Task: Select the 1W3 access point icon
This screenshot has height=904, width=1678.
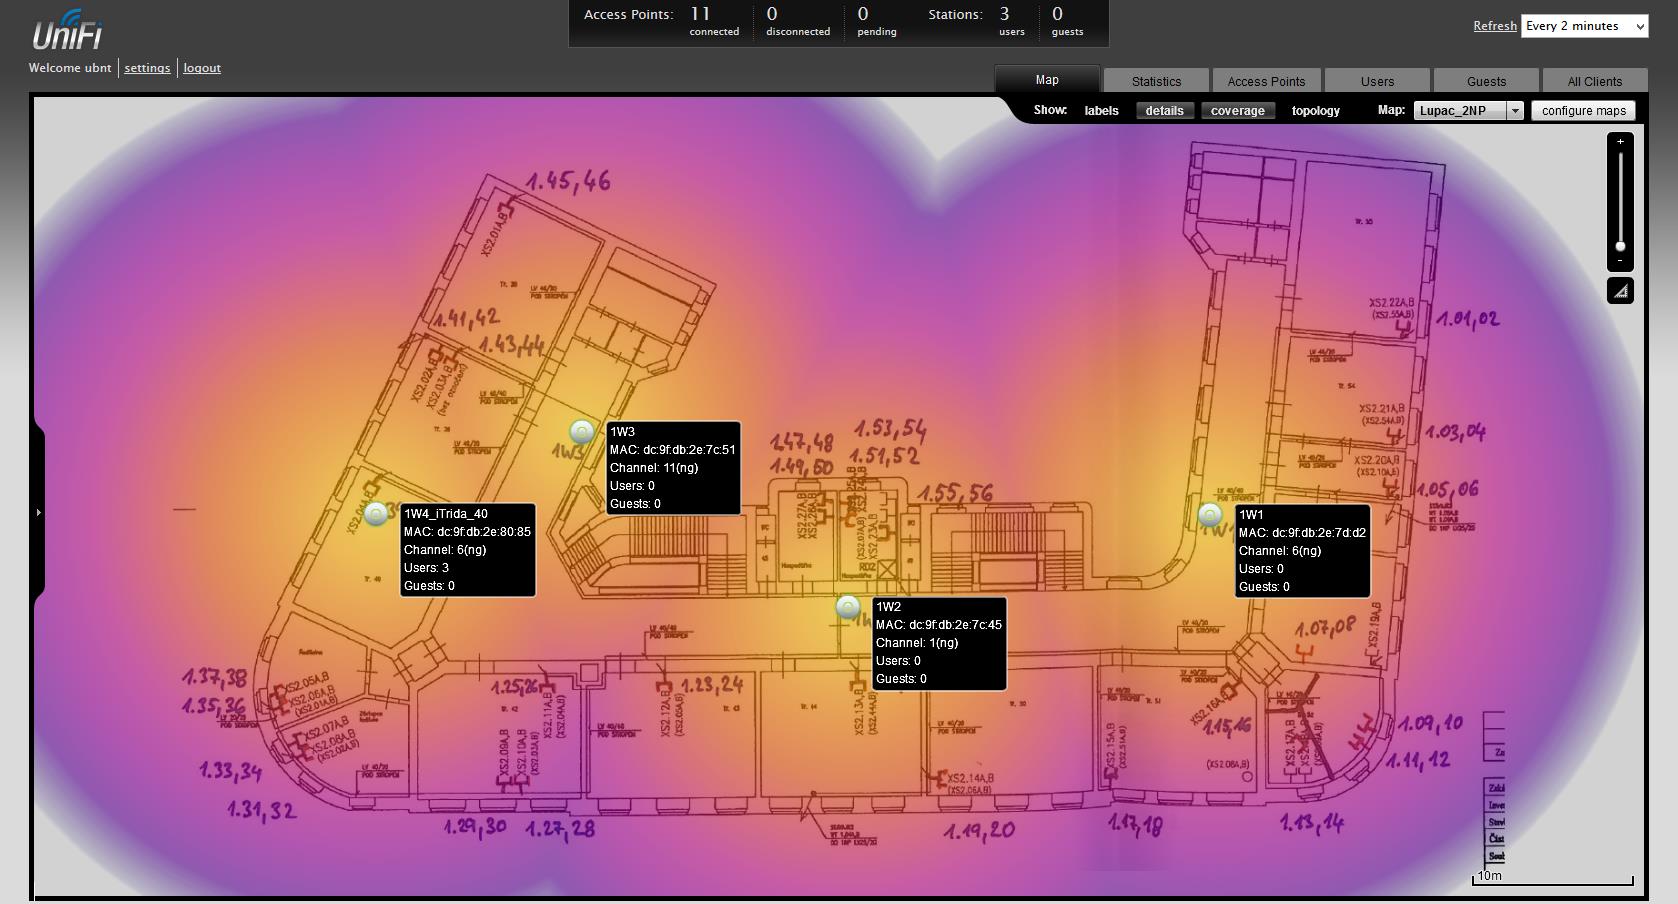Action: tap(582, 432)
